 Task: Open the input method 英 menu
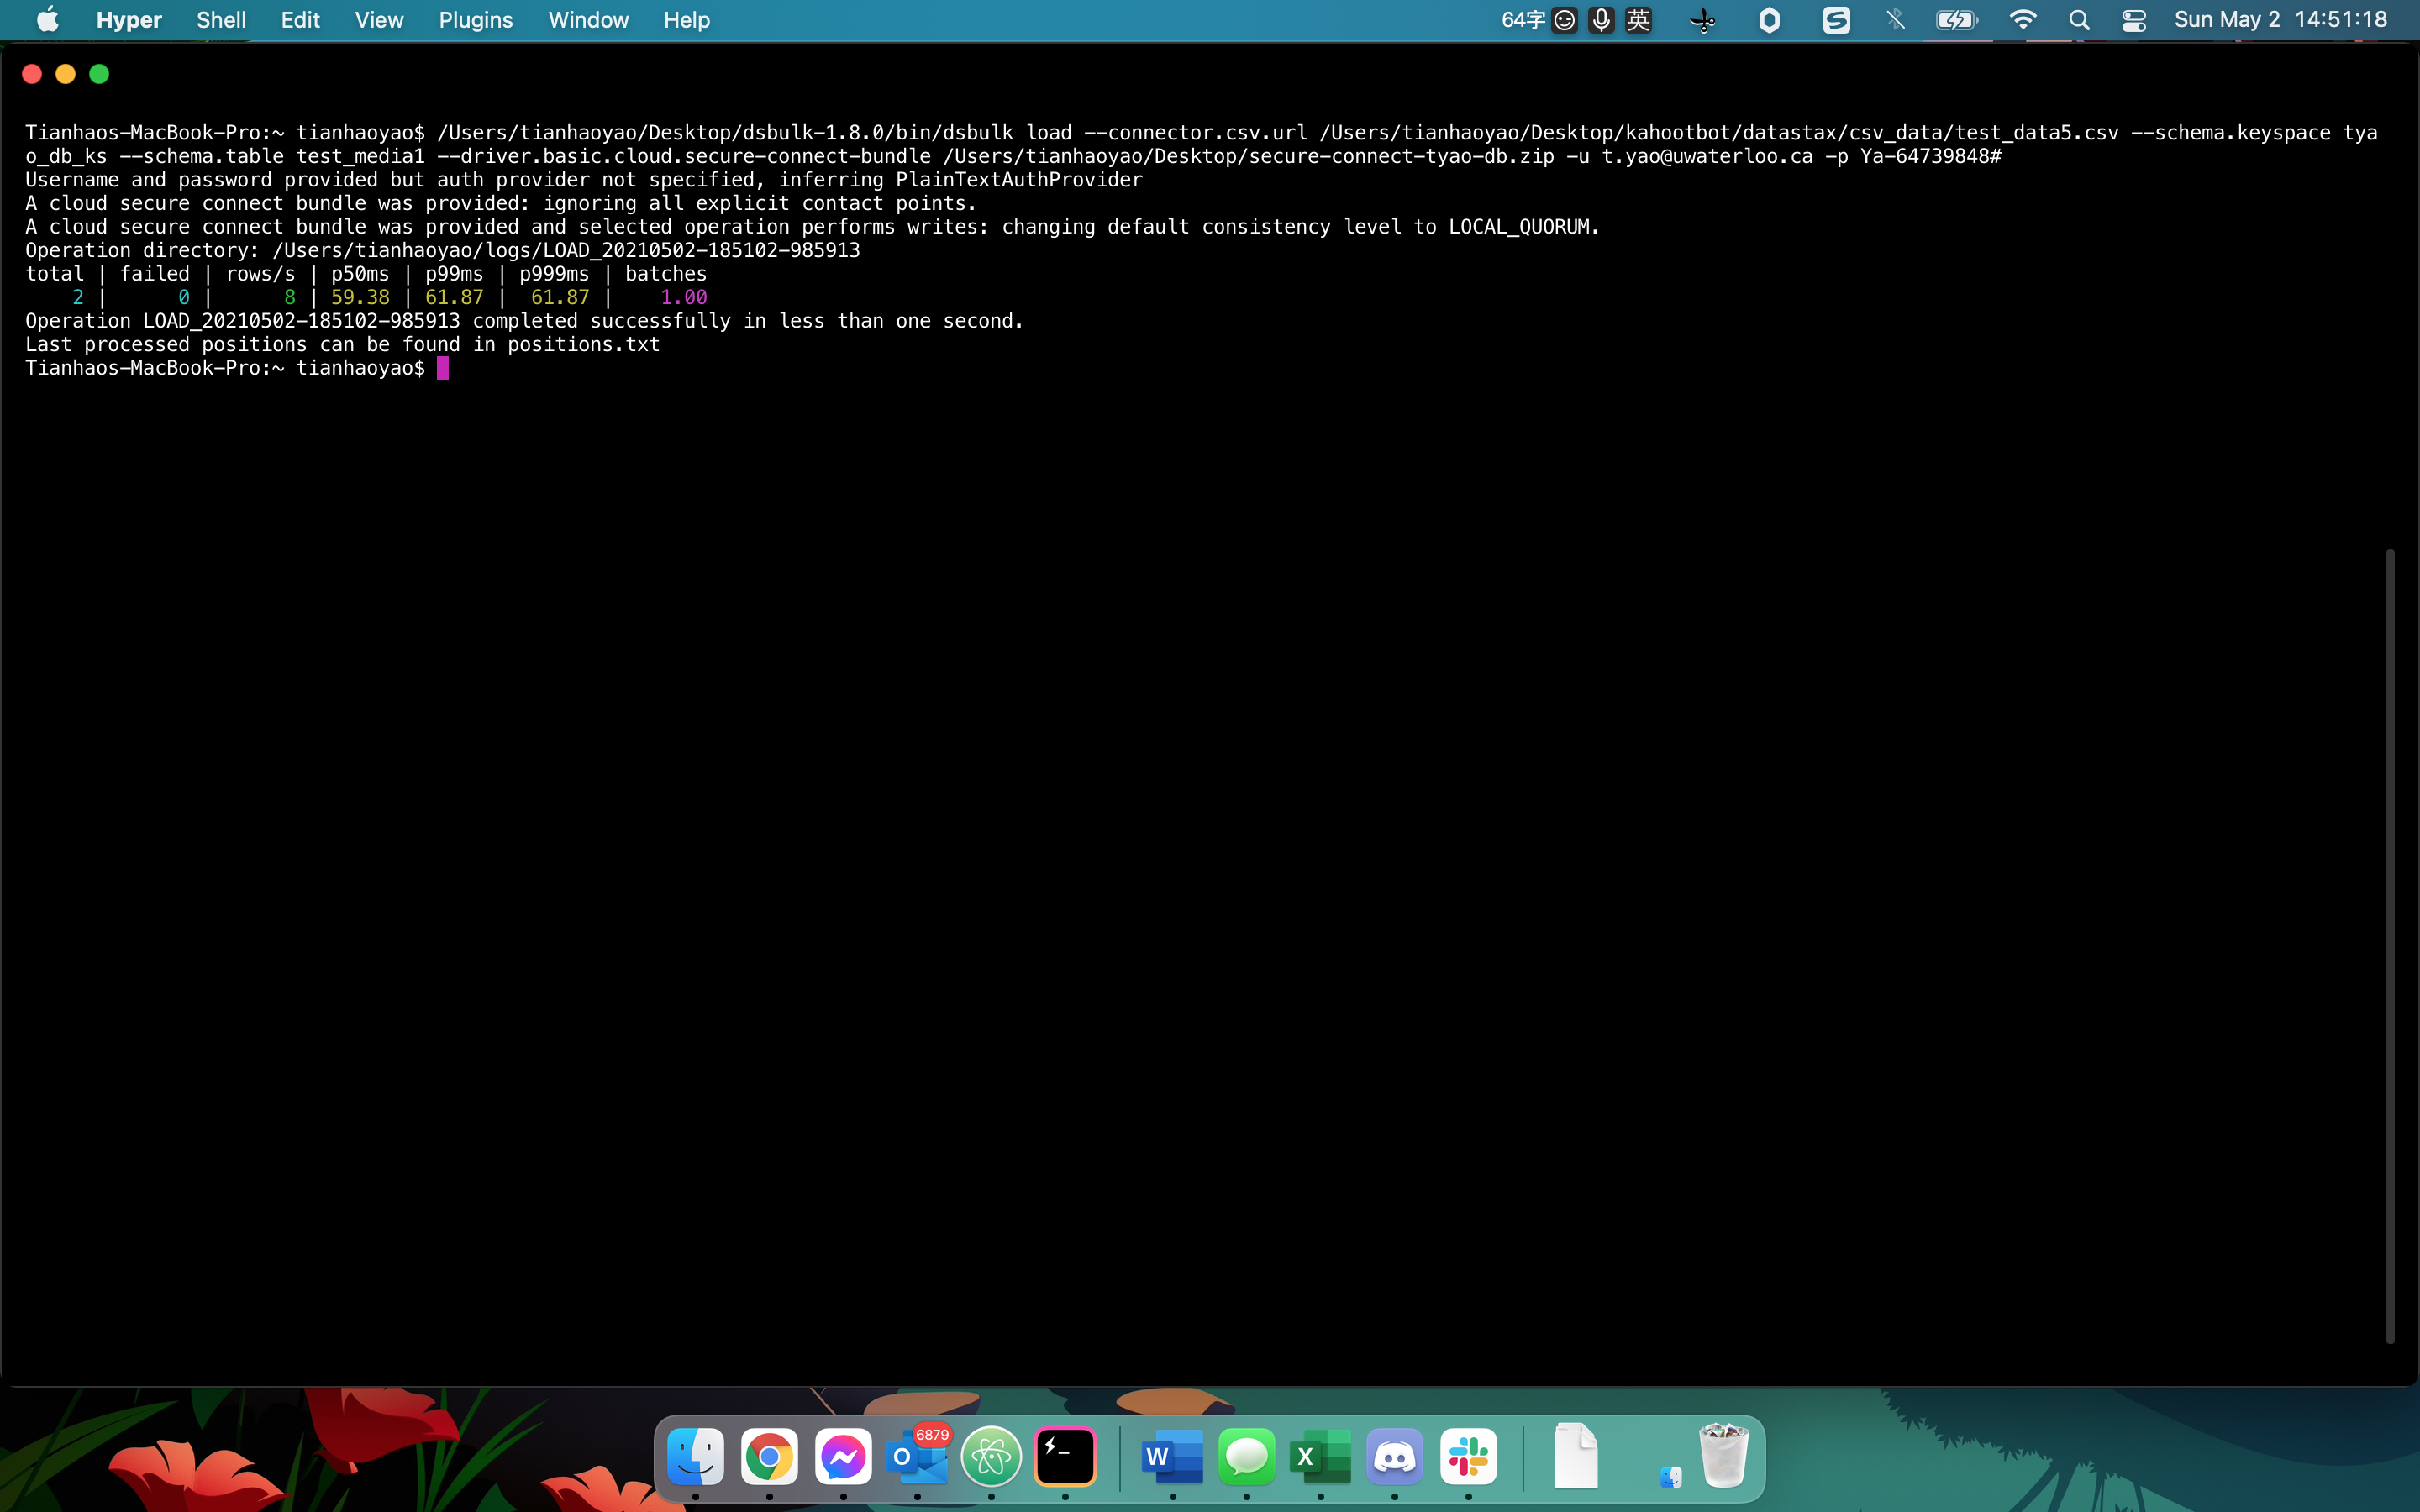click(1638, 20)
